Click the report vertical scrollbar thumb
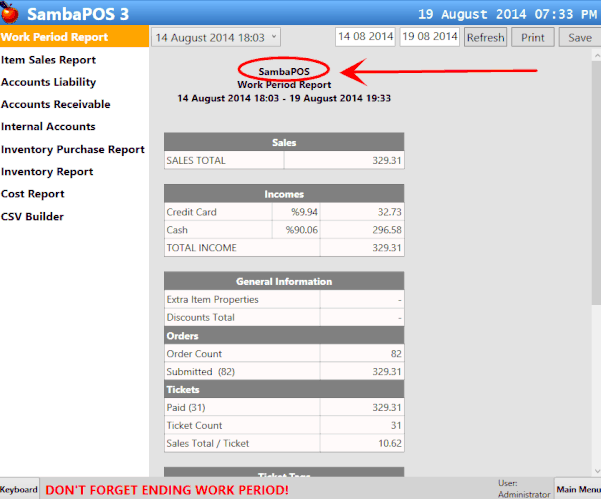This screenshot has width=601, height=499. (597, 183)
